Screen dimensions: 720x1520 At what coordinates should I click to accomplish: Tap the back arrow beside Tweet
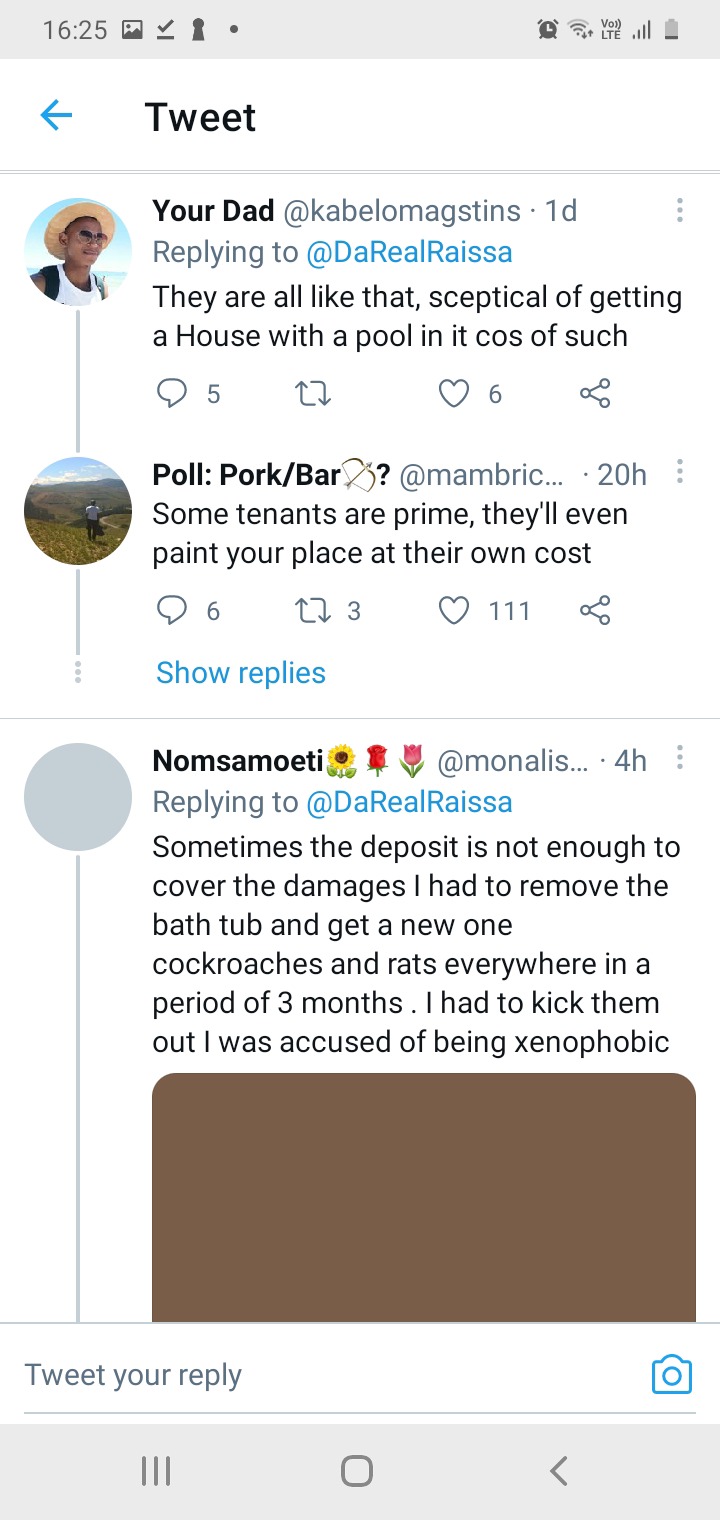(56, 117)
